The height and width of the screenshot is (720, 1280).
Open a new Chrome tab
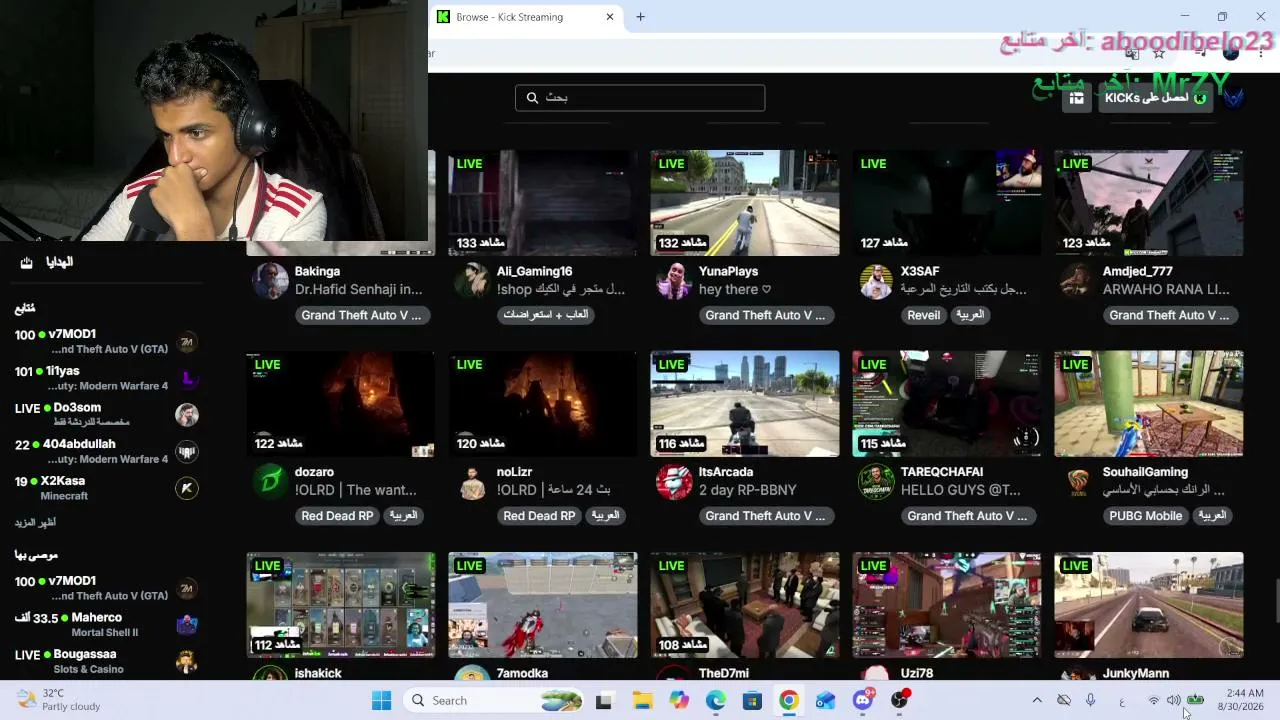pos(640,17)
